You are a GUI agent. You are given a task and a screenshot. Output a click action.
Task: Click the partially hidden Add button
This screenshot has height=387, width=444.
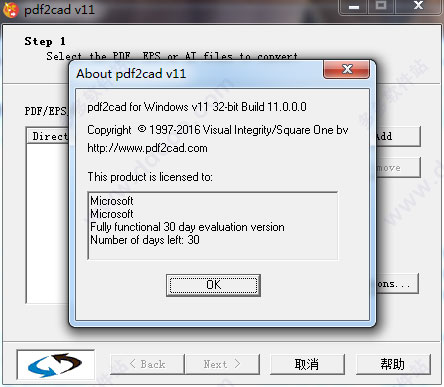(398, 136)
